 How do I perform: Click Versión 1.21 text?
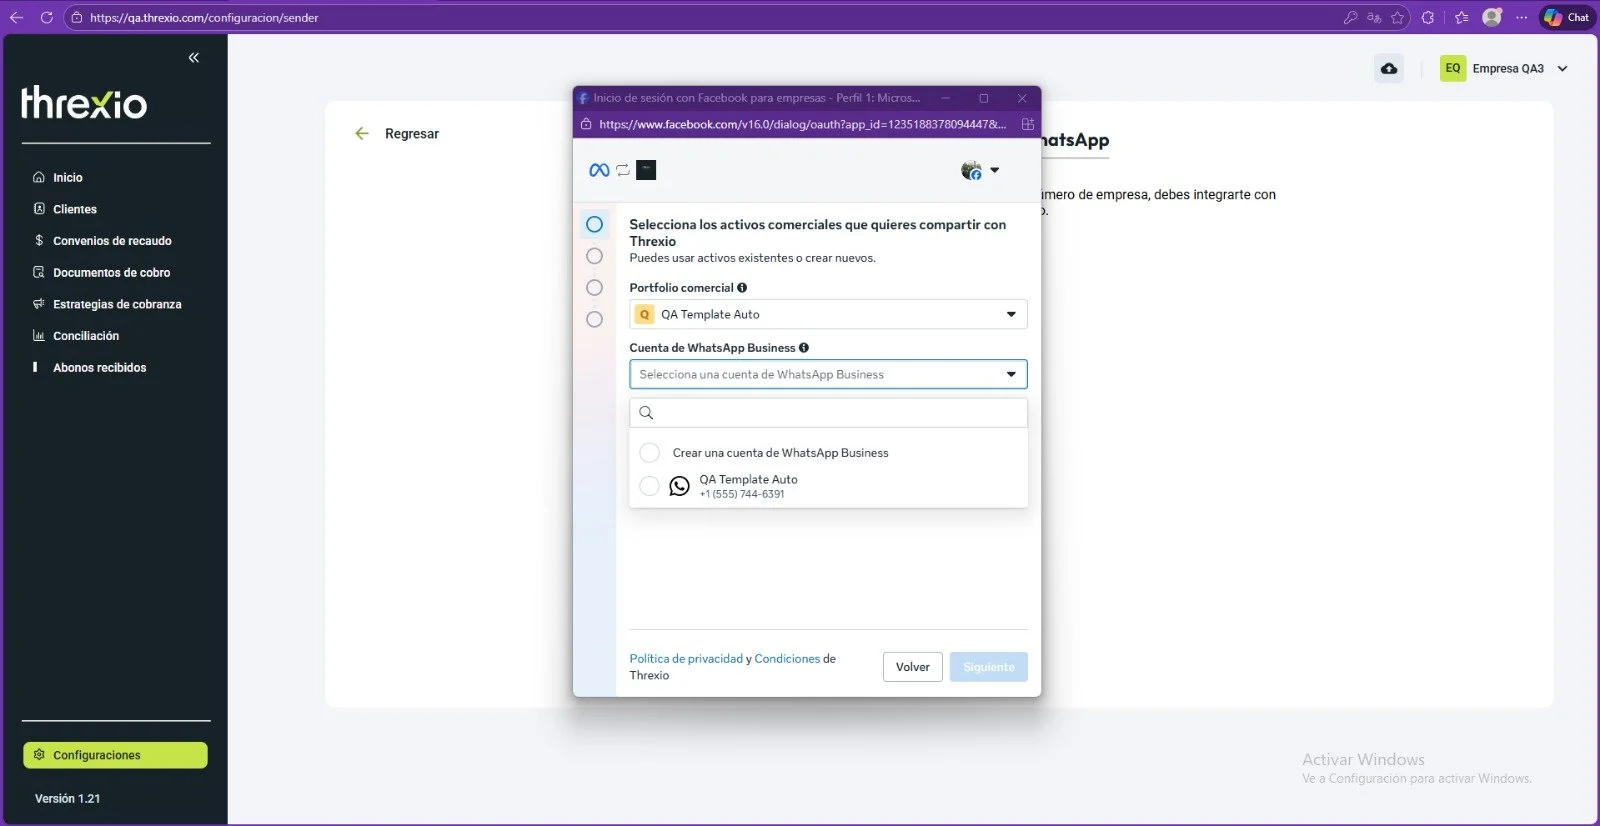[67, 799]
